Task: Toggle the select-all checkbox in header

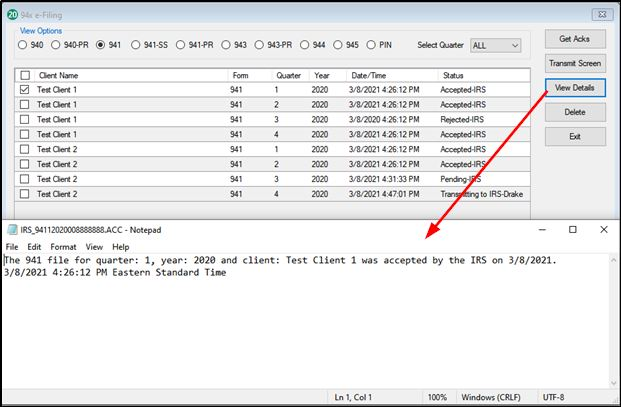Action: [24, 75]
